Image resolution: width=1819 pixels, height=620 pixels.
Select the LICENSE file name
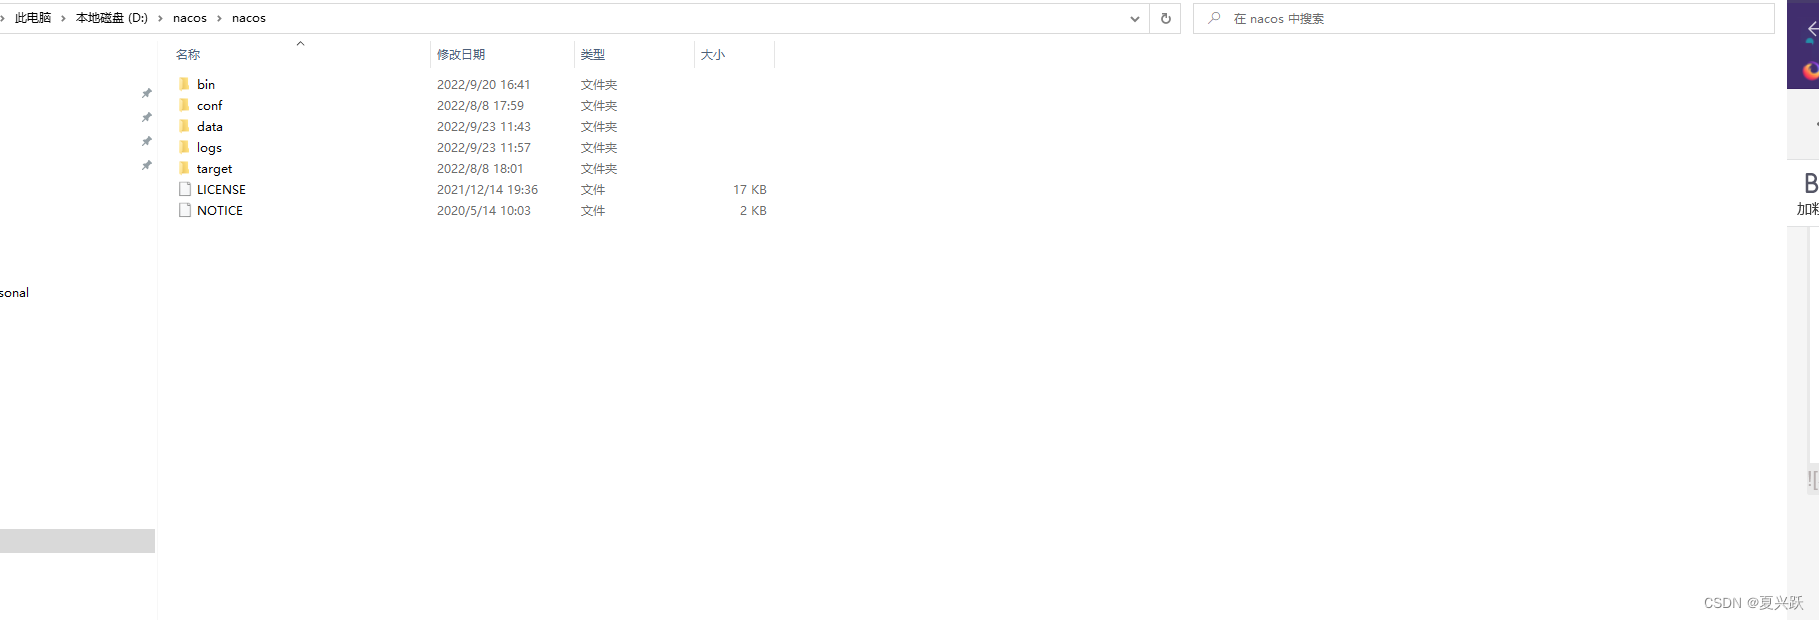click(221, 190)
